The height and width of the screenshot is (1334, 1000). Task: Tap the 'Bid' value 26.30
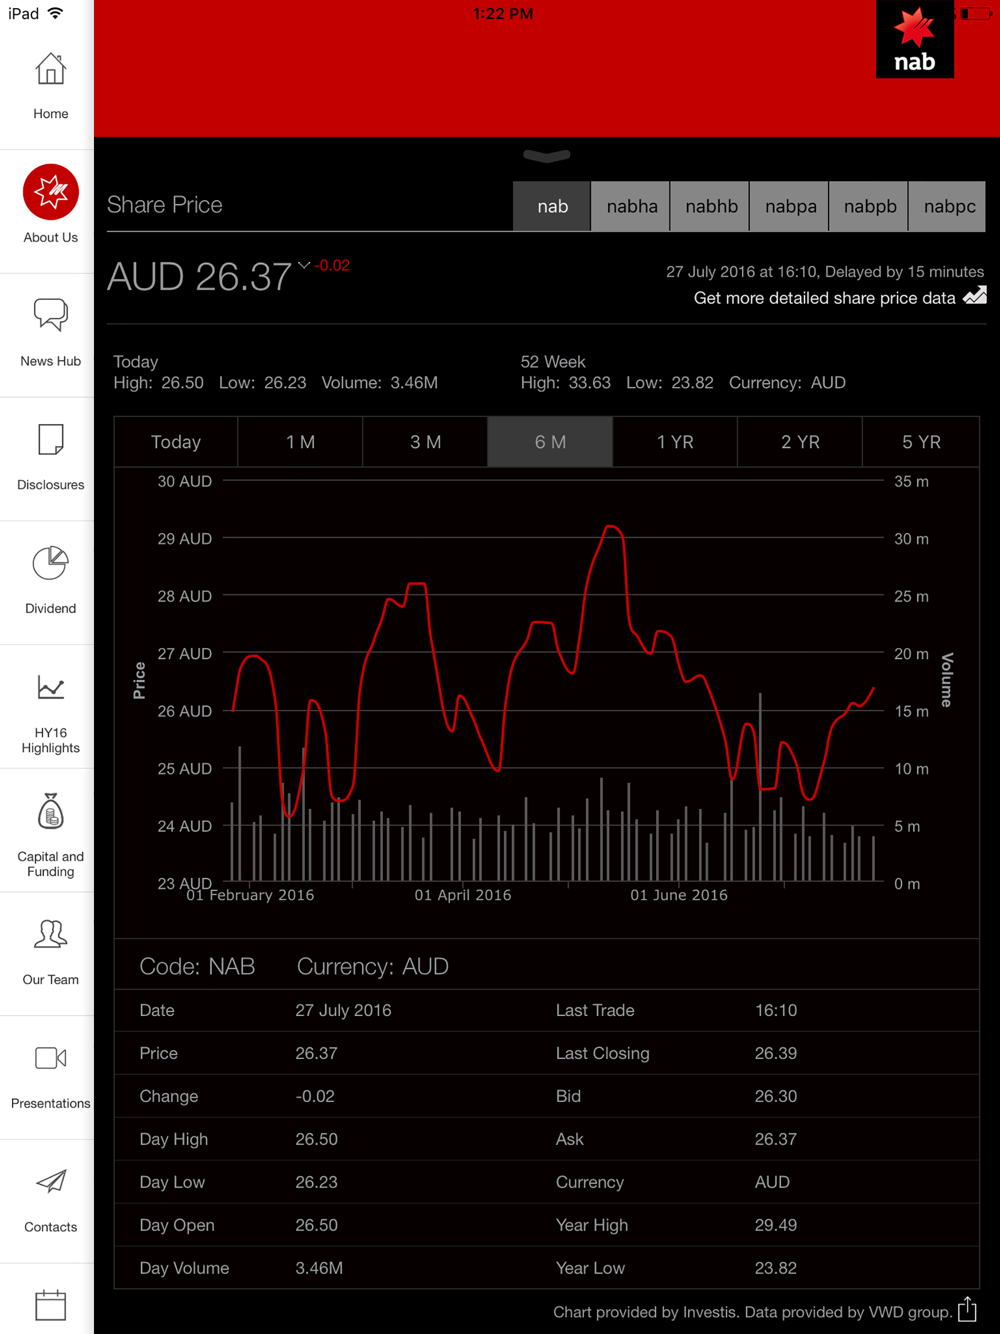pyautogui.click(x=776, y=1097)
